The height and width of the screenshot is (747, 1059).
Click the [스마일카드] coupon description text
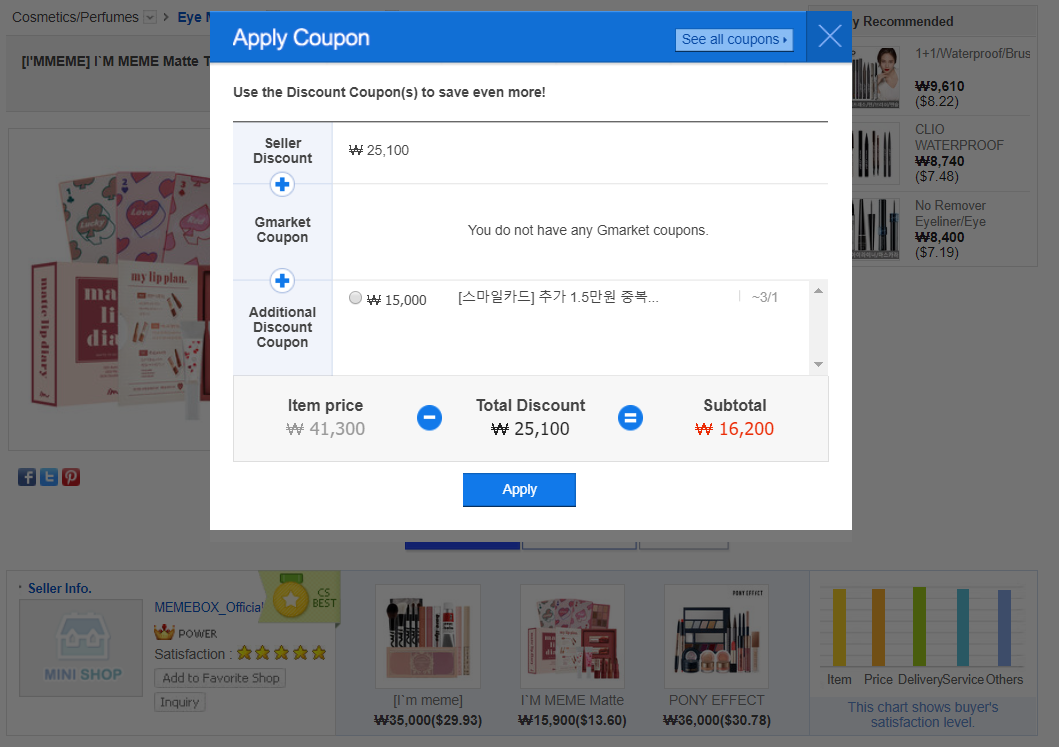pos(558,297)
